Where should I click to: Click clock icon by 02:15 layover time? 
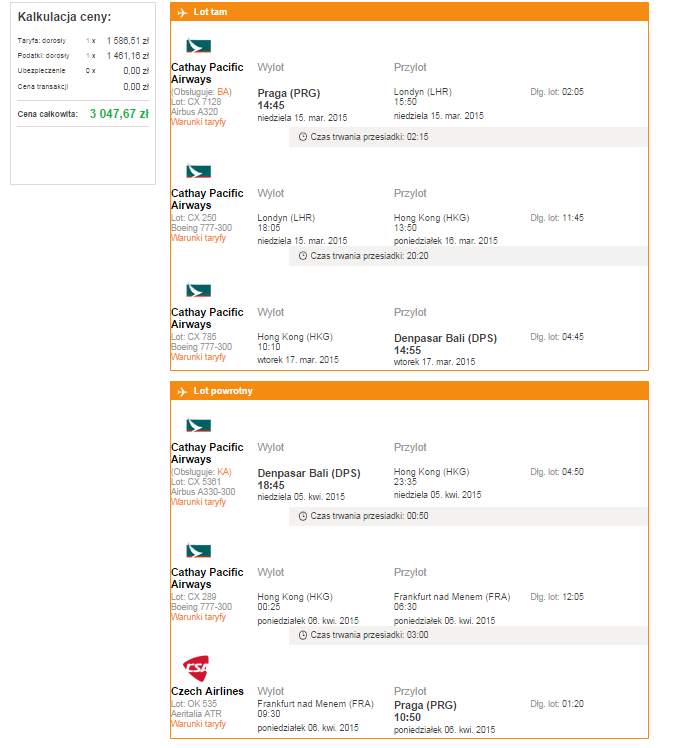(x=302, y=137)
